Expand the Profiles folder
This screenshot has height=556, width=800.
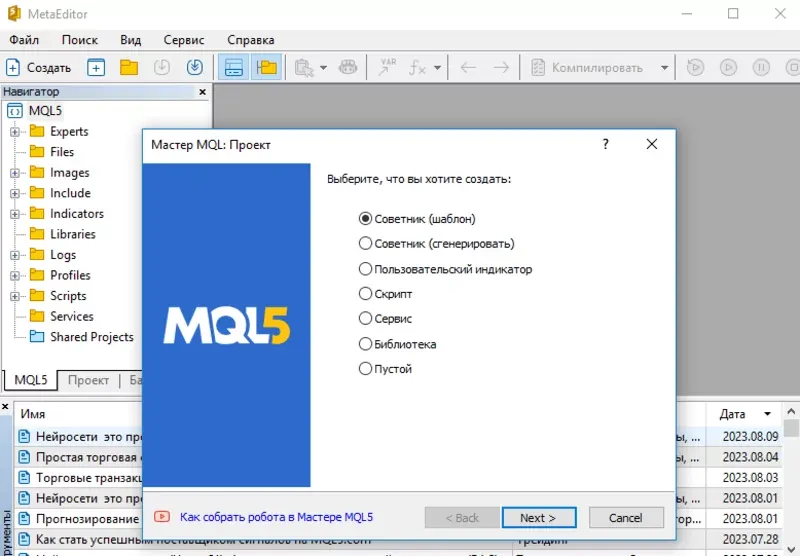pyautogui.click(x=15, y=275)
